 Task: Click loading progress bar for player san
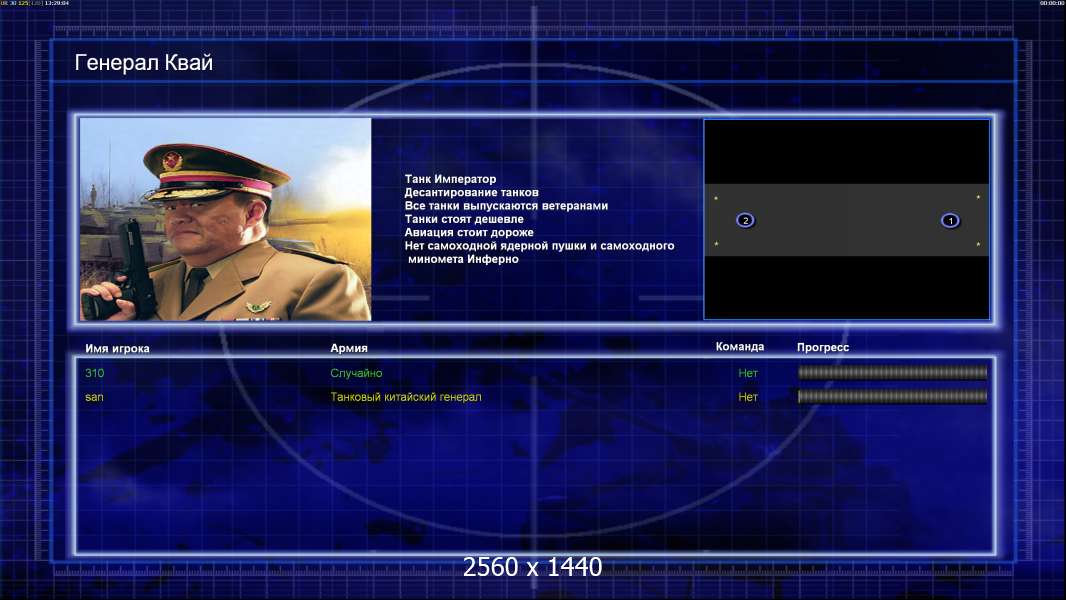[x=892, y=396]
